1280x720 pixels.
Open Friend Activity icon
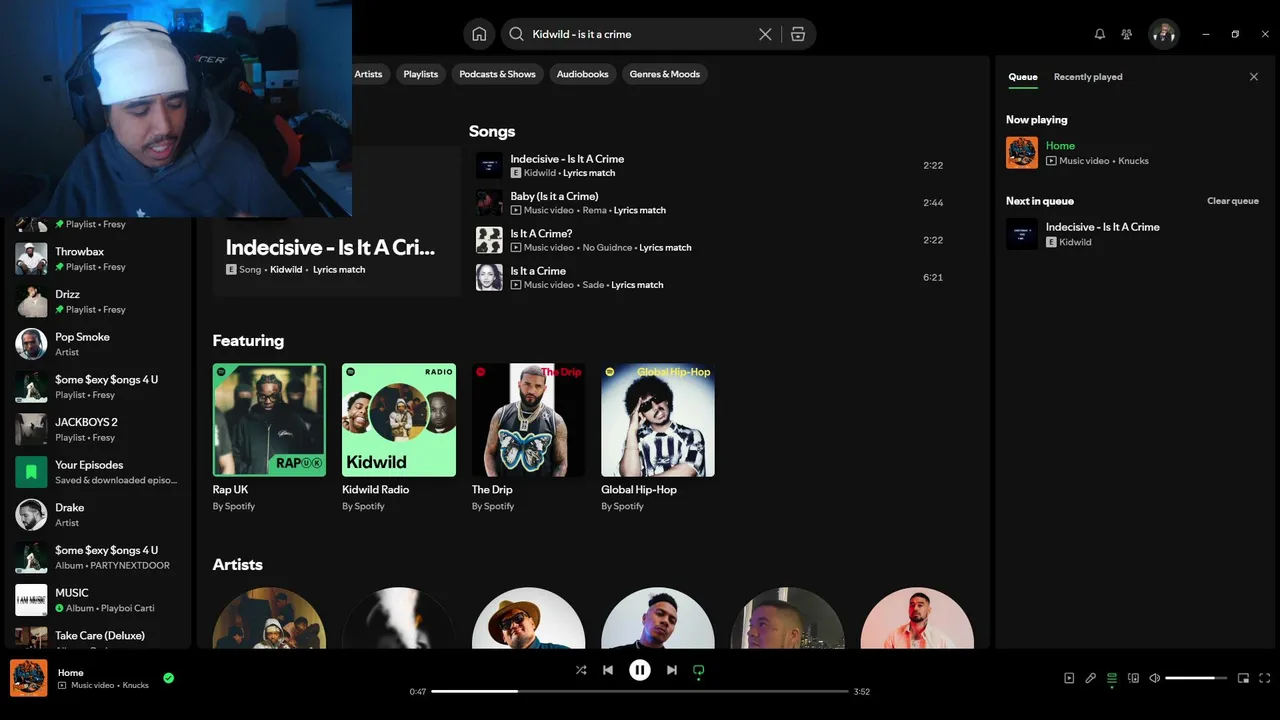click(1127, 34)
